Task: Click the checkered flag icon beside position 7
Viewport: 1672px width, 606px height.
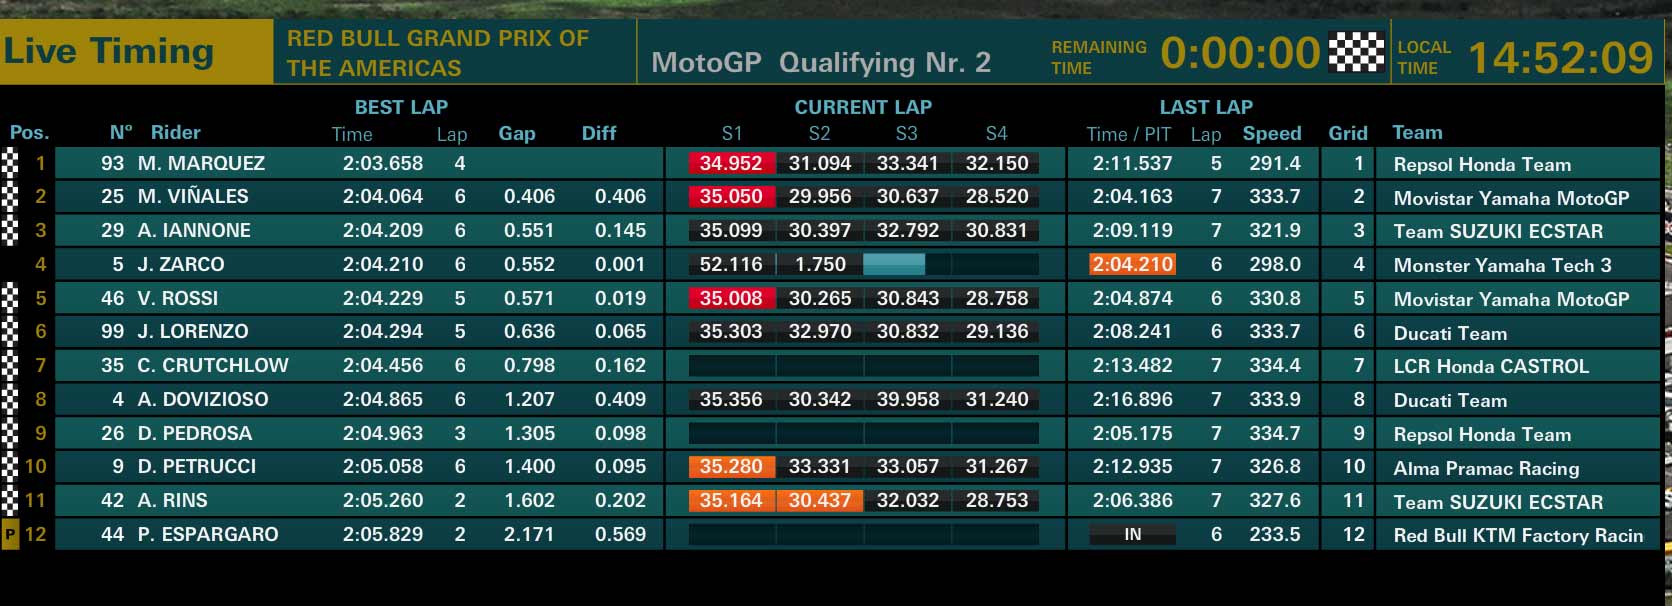Action: pyautogui.click(x=10, y=365)
